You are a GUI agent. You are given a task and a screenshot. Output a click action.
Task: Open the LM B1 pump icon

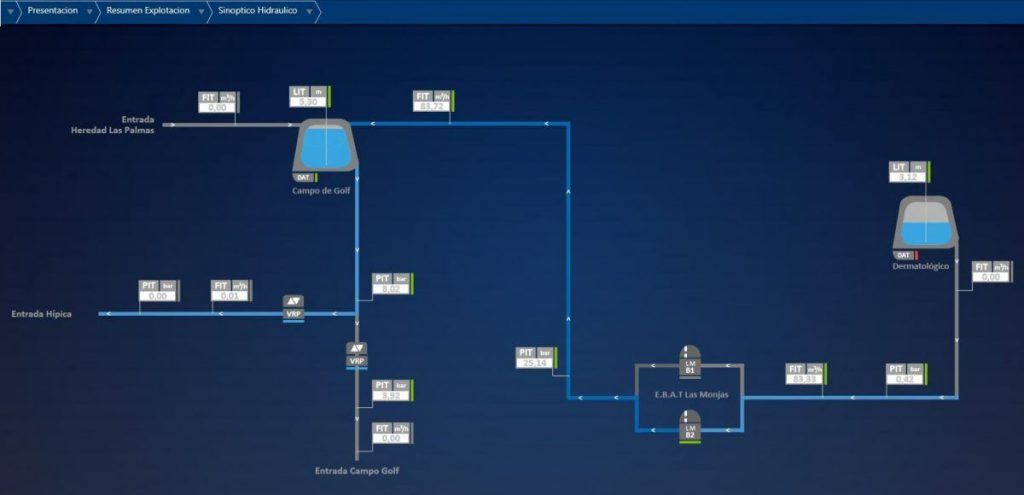click(x=690, y=361)
